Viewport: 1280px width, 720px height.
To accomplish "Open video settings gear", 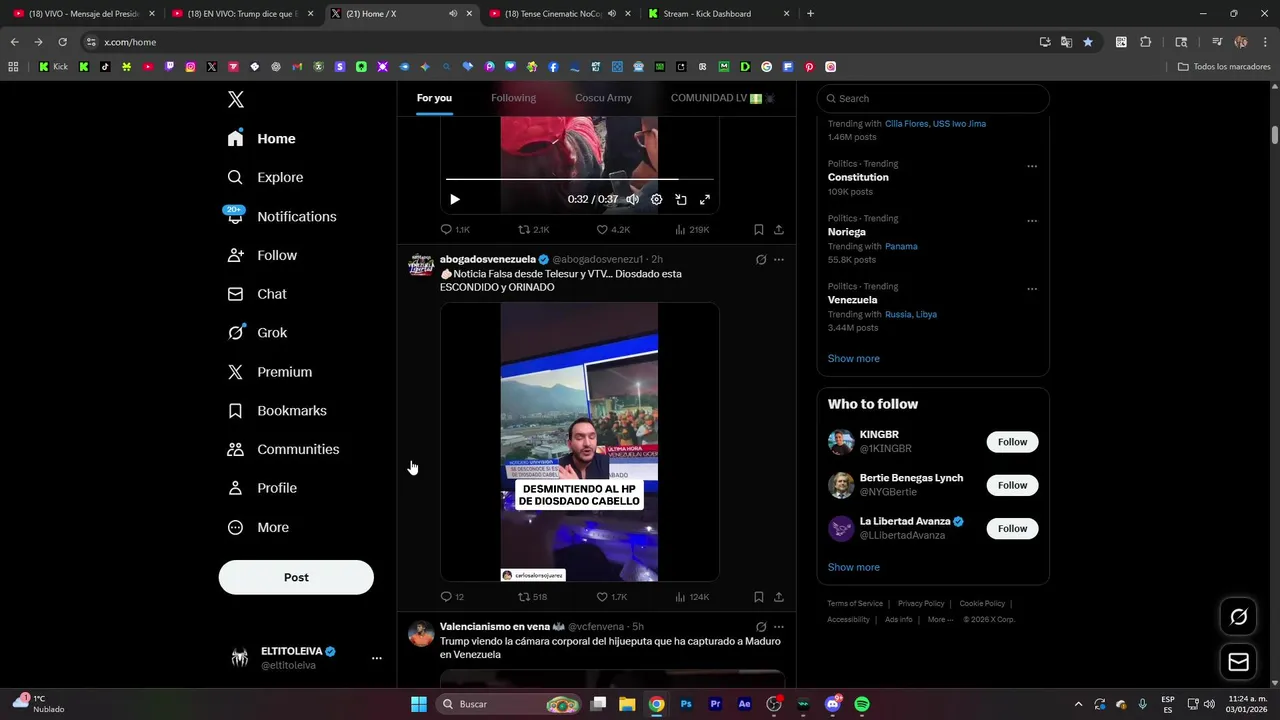I will 657,199.
